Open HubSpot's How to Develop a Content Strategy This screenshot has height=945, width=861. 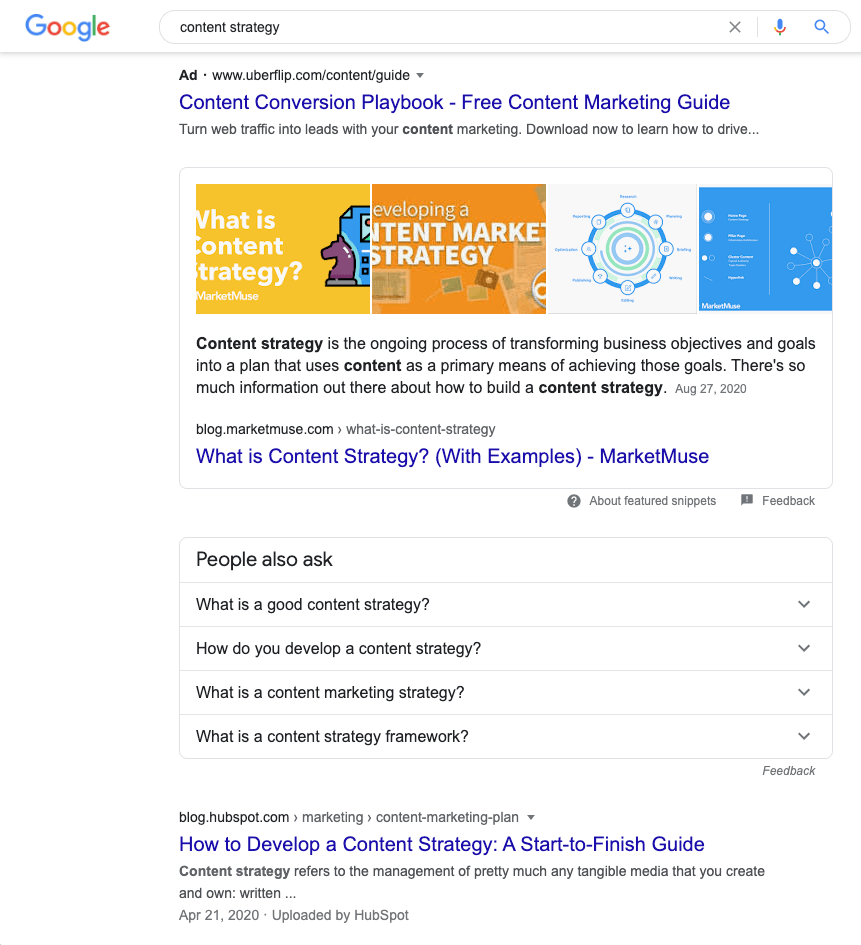tap(441, 844)
